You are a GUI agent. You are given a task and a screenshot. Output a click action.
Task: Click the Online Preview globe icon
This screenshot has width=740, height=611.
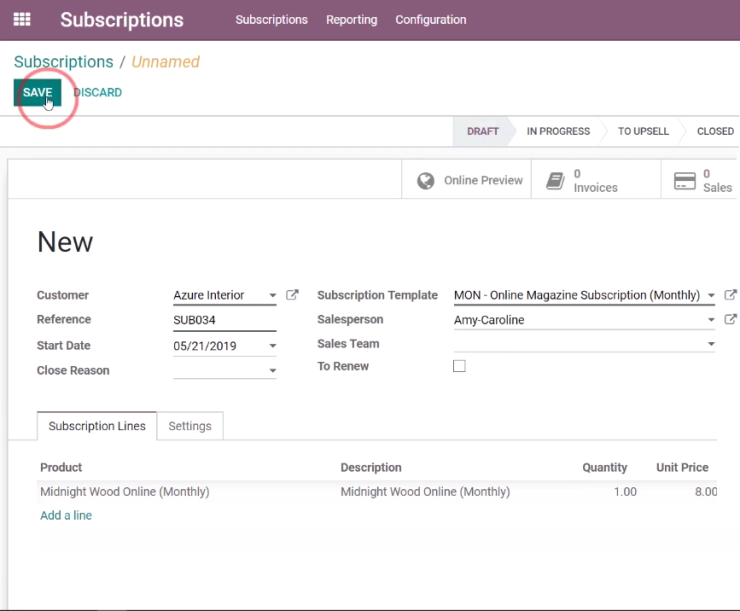click(x=426, y=180)
